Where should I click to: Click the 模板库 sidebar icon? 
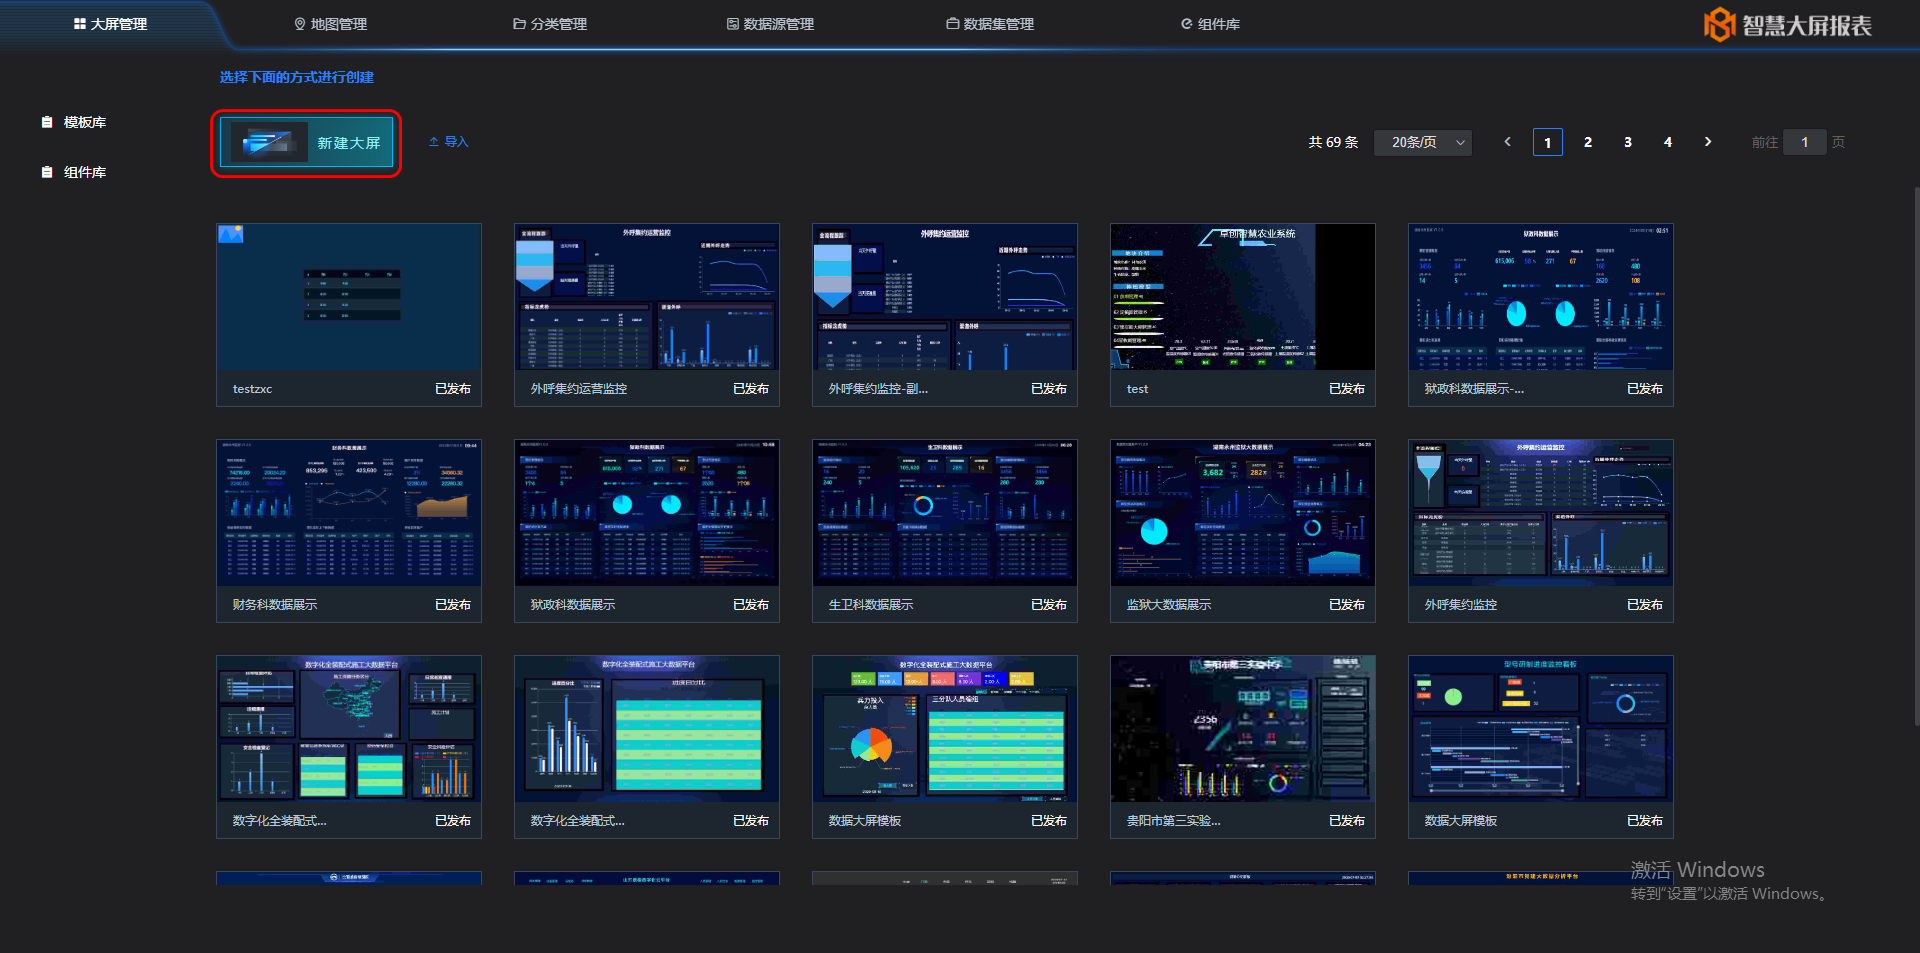47,122
